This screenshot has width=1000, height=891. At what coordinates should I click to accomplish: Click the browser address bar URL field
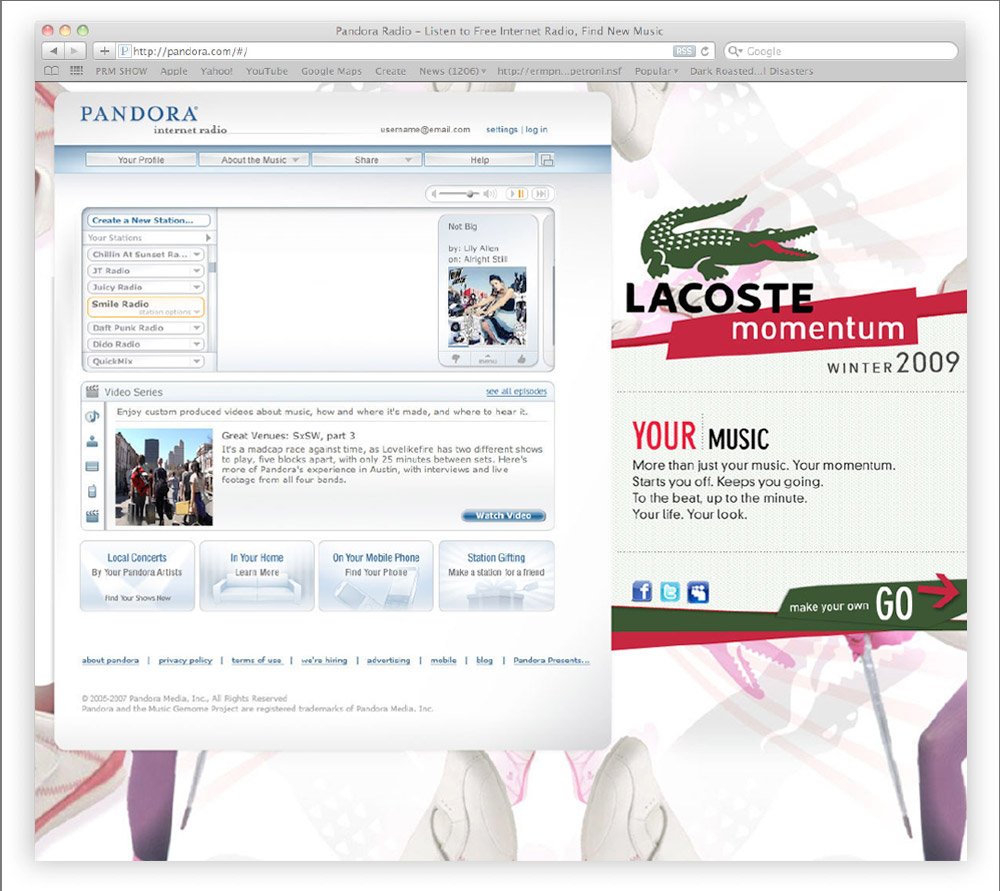(x=395, y=51)
